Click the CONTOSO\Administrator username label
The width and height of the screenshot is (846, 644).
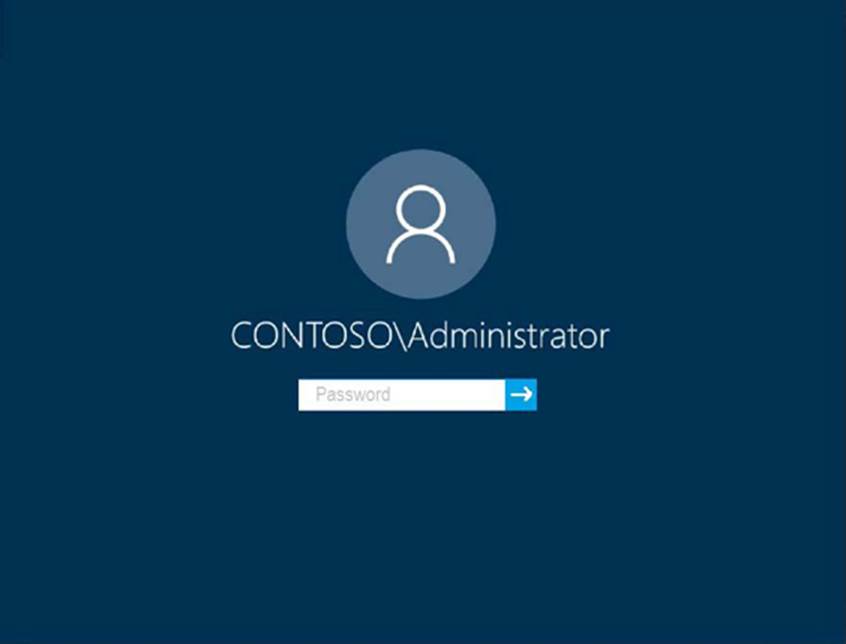[420, 337]
